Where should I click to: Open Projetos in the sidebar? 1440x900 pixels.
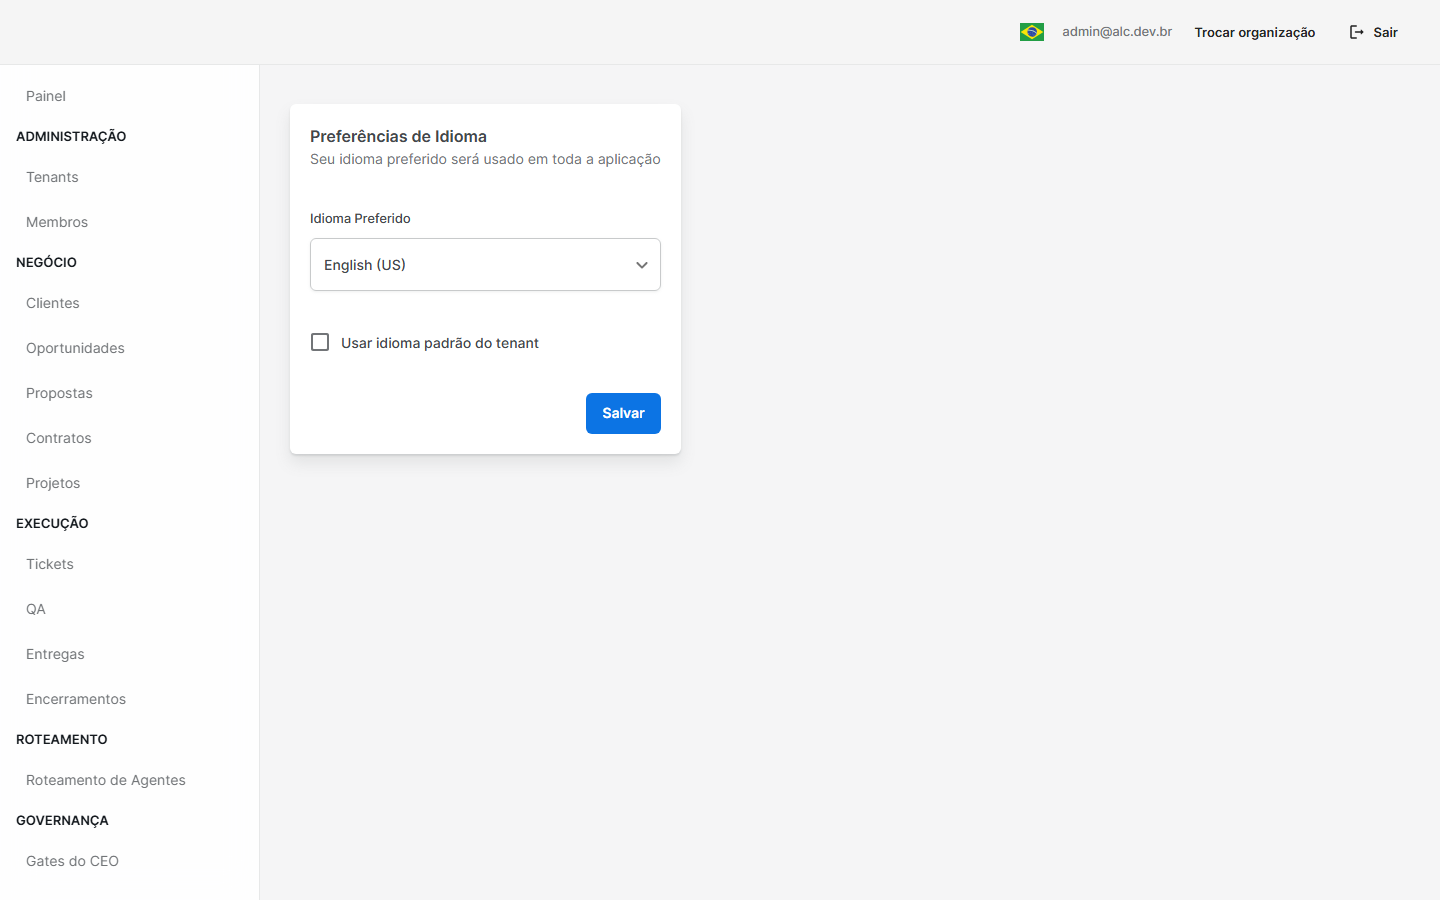point(53,483)
